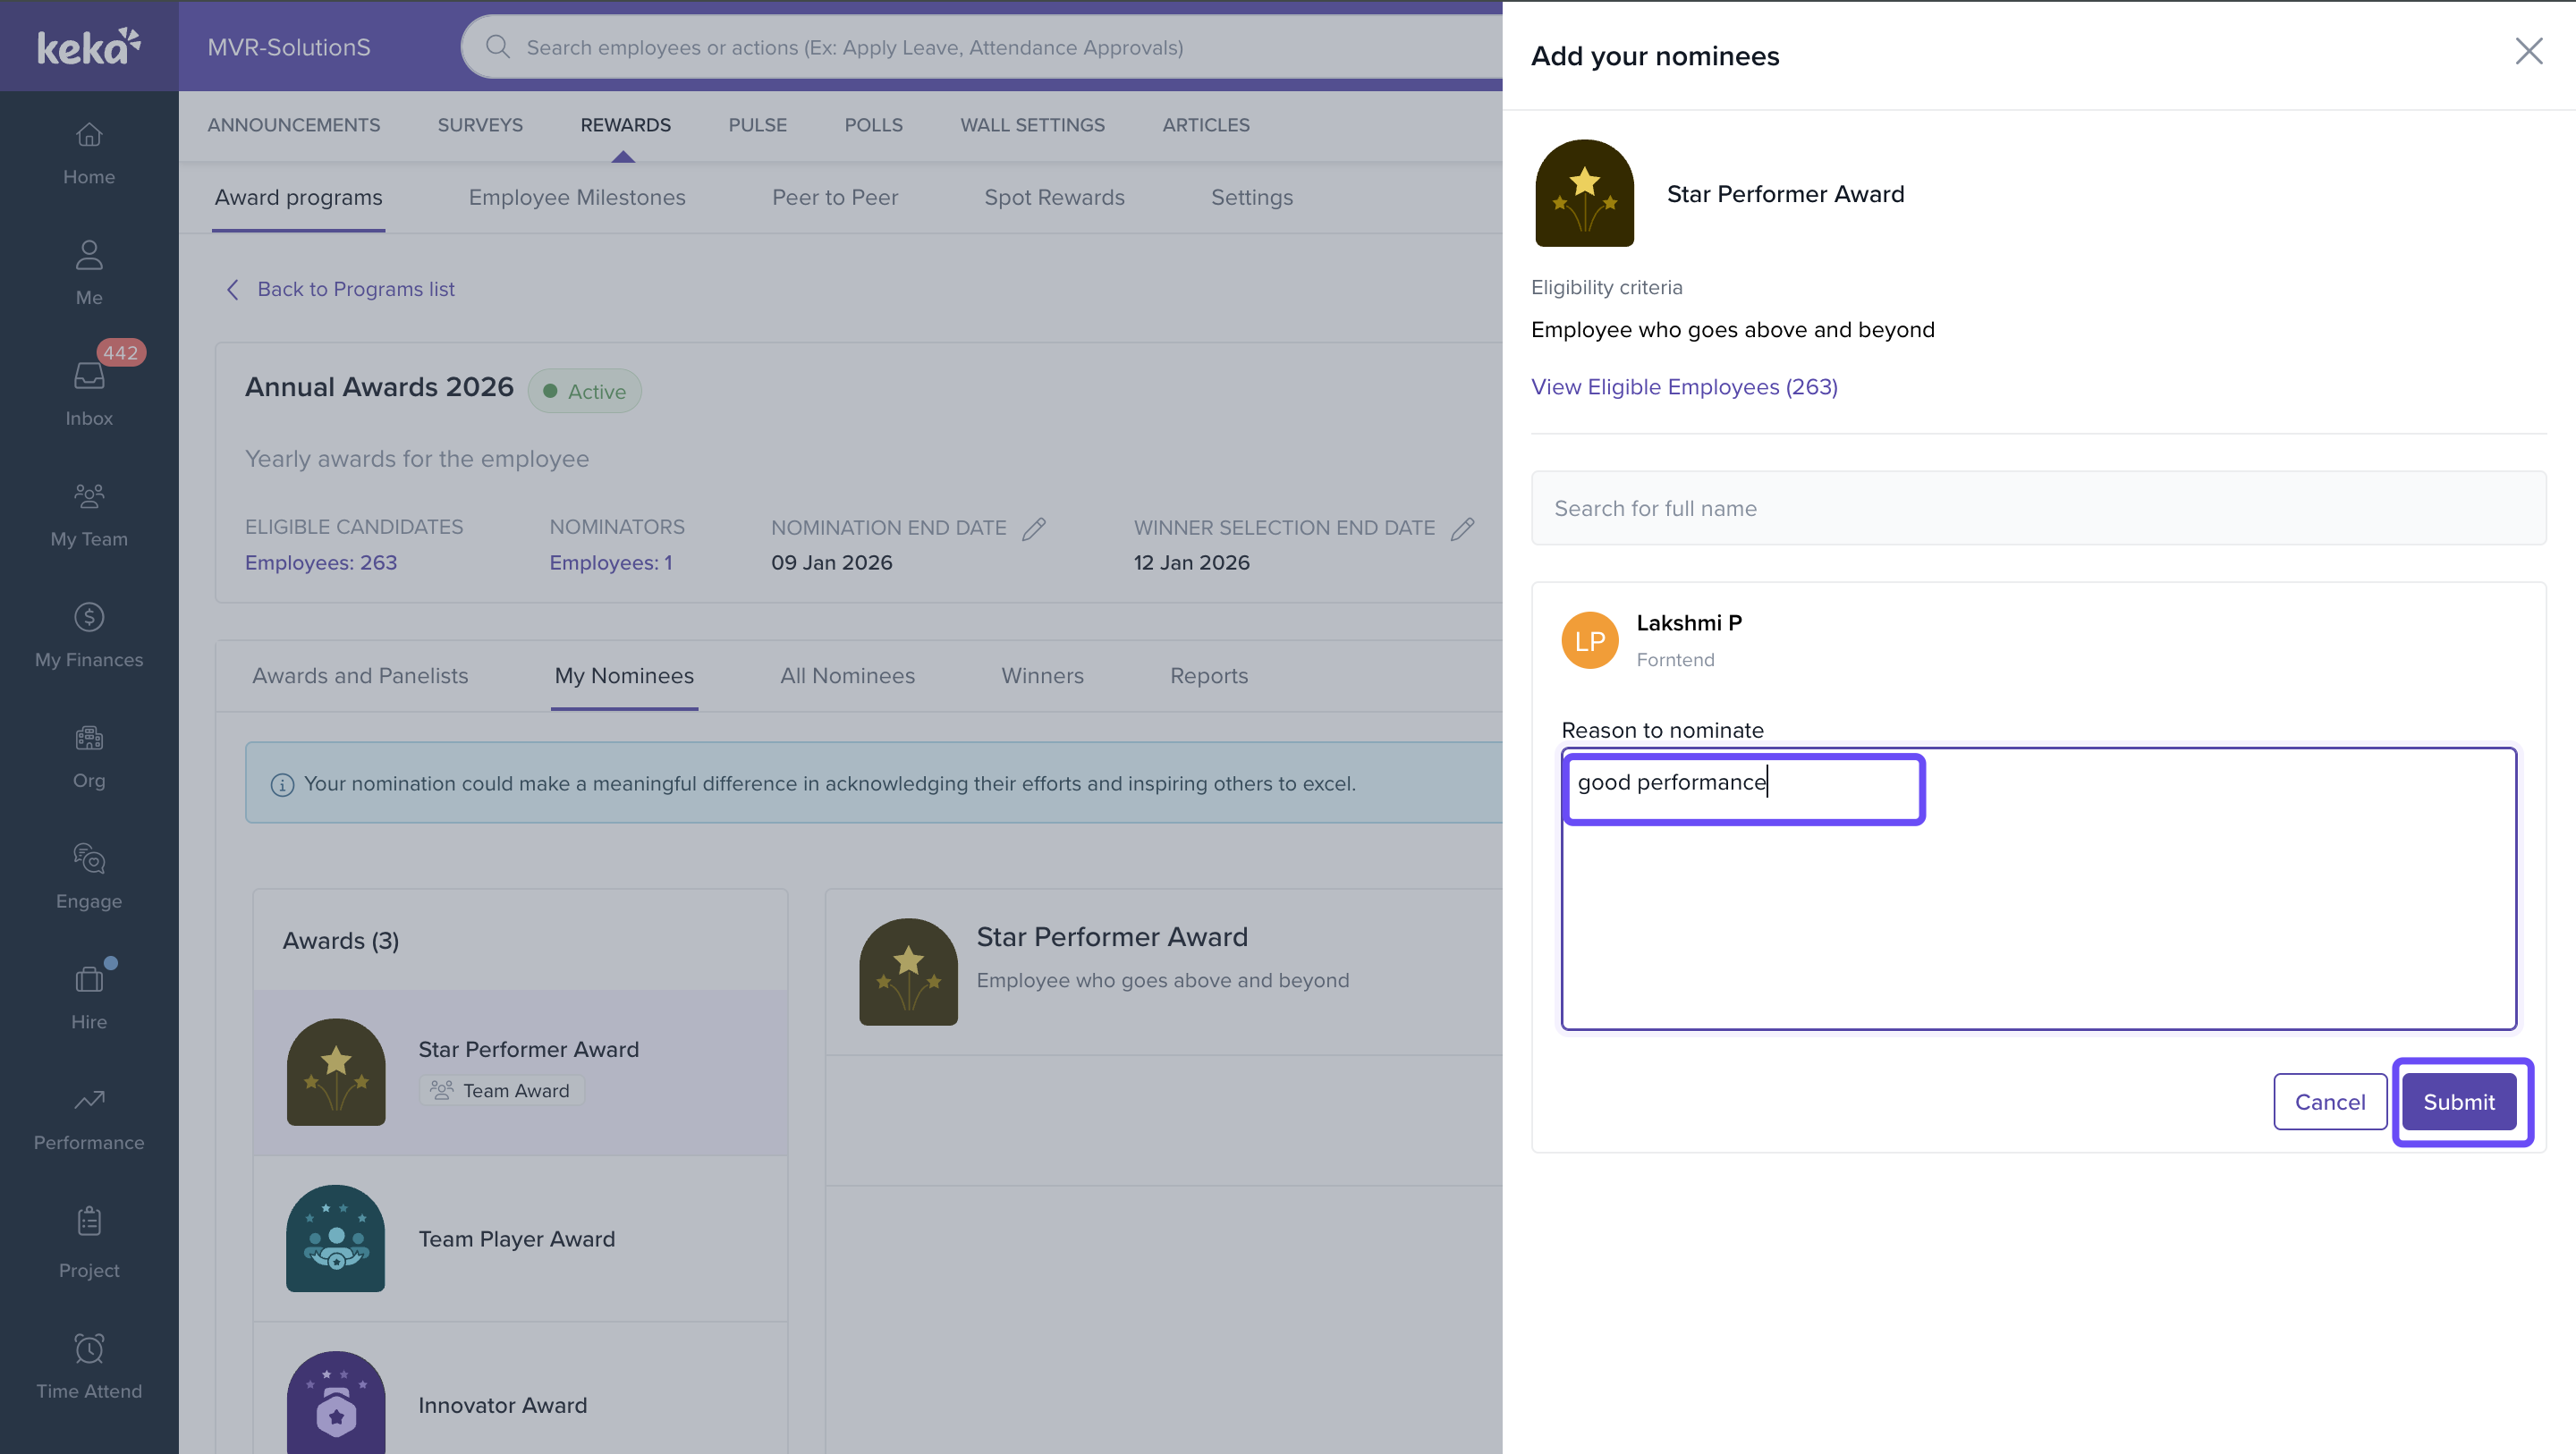This screenshot has width=2576, height=1454.
Task: Switch to All Nominees tab
Action: click(x=847, y=676)
